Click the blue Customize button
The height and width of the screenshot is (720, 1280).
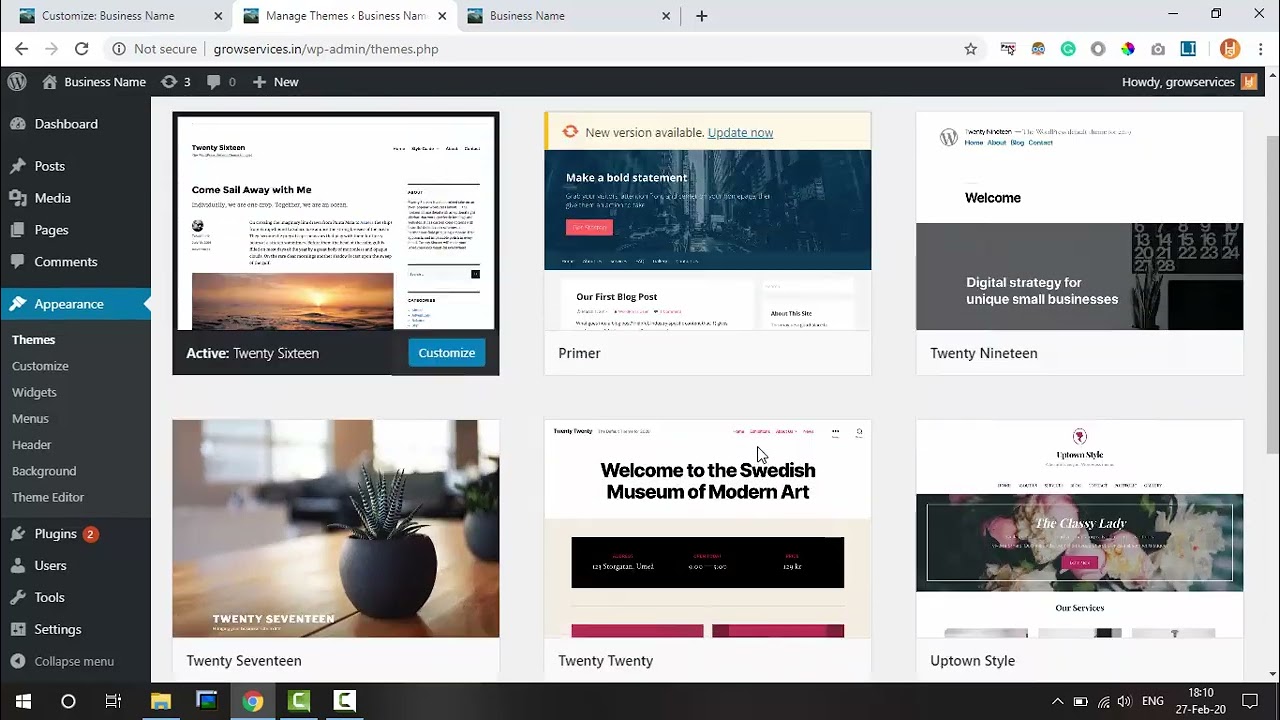point(447,353)
